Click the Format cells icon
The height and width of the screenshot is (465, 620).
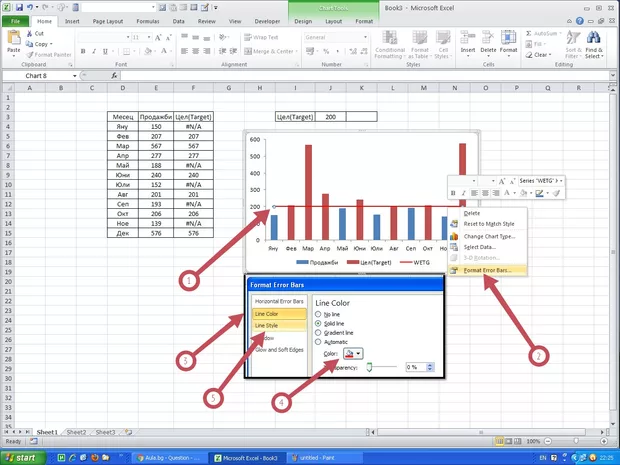[x=508, y=38]
